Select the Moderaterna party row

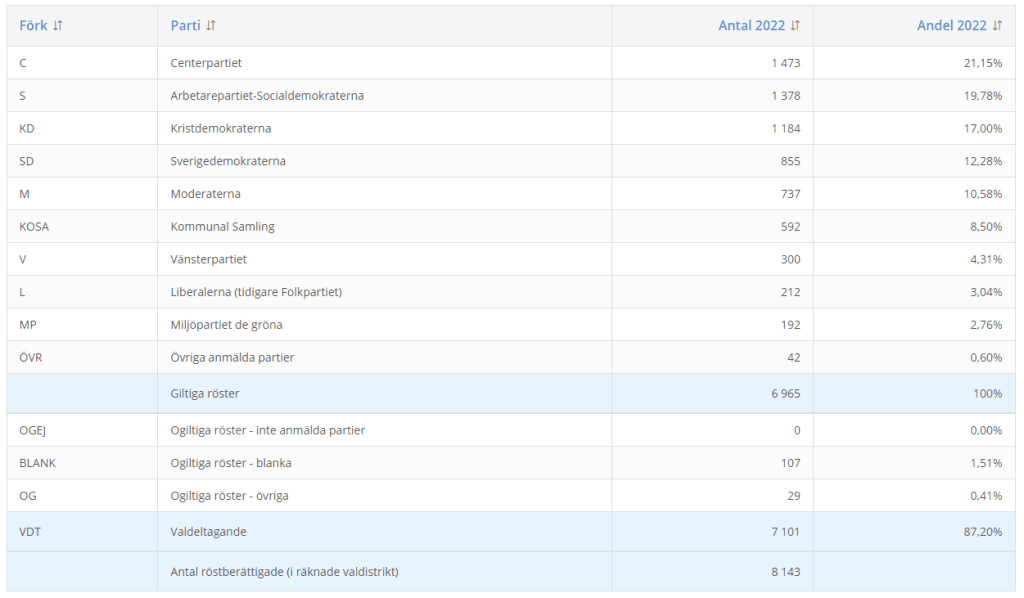(x=205, y=194)
